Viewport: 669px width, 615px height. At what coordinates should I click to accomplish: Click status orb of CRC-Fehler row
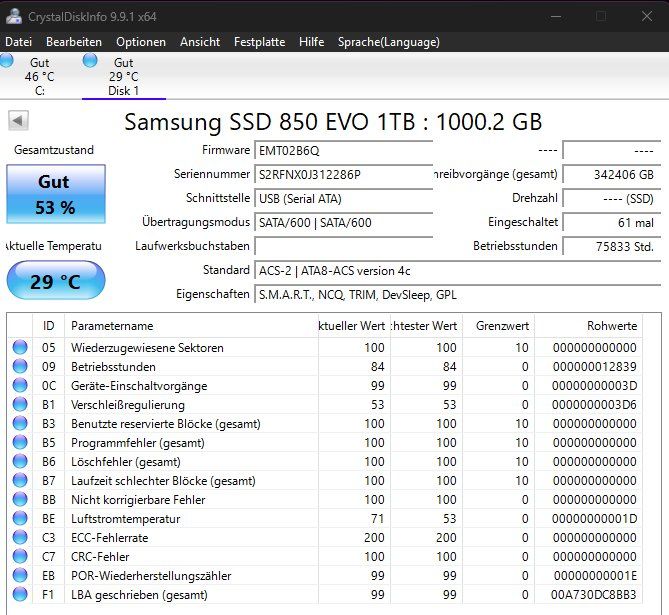tap(20, 556)
